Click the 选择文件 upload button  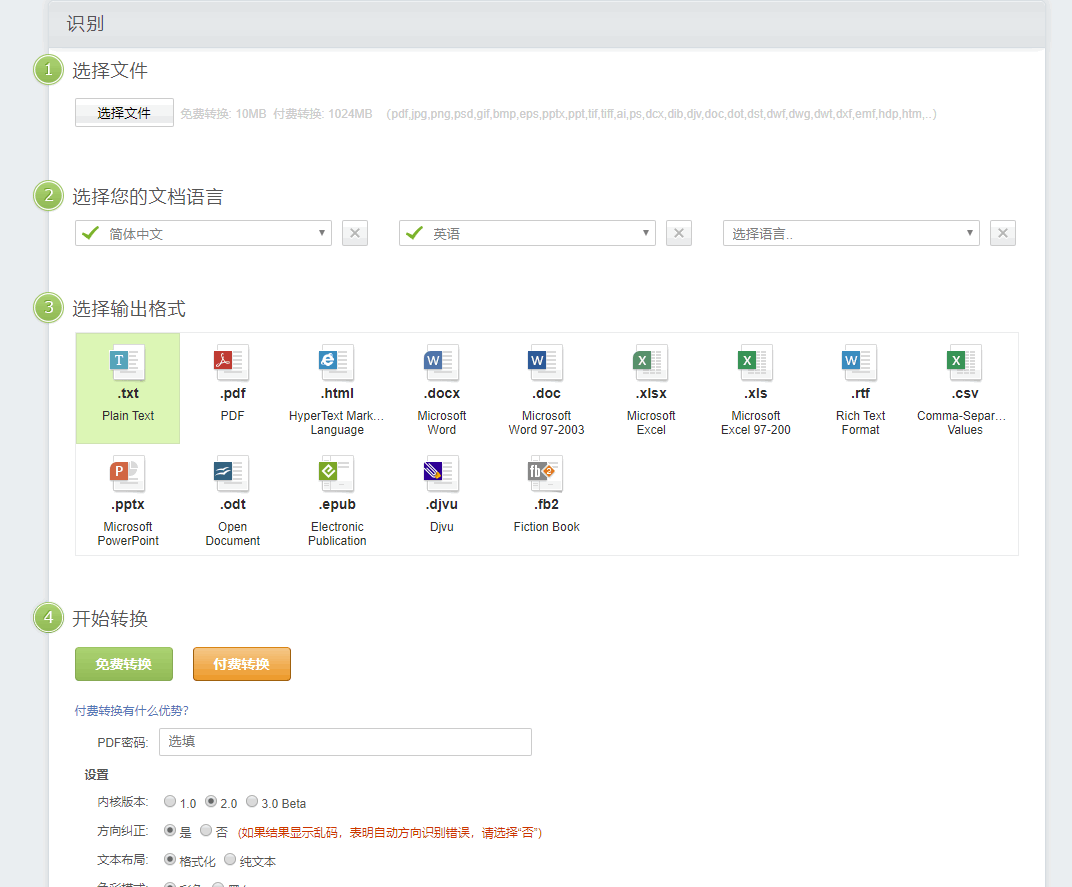point(124,113)
